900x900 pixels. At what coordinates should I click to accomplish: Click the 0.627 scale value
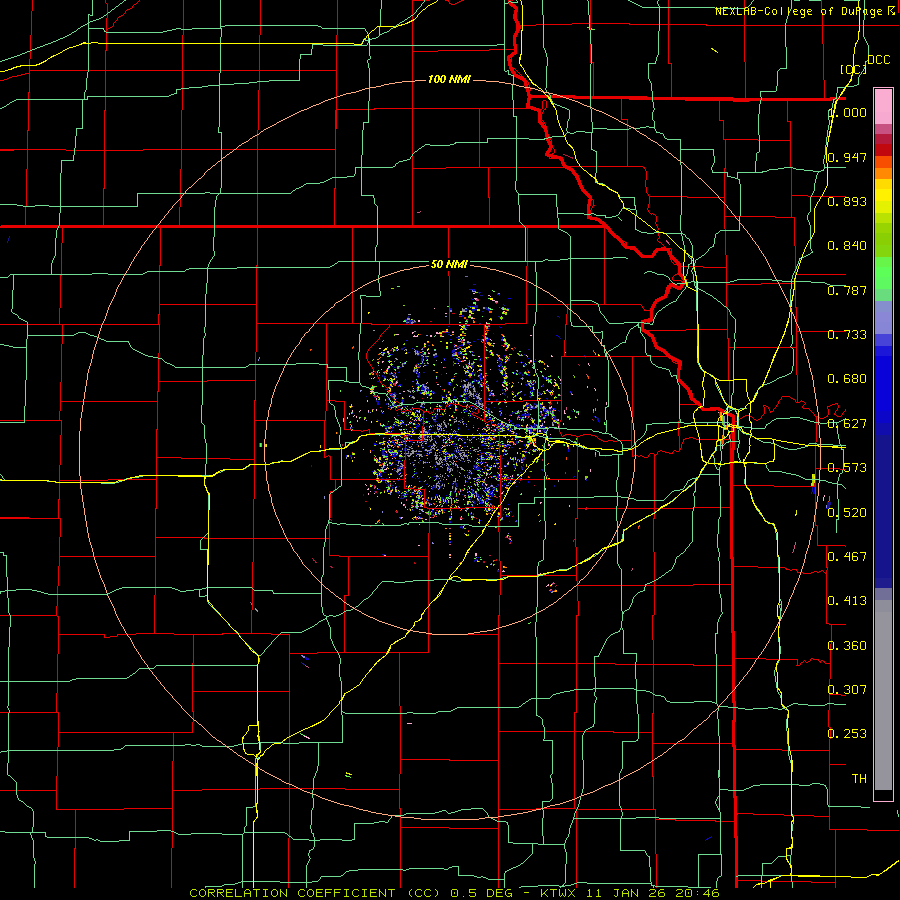click(847, 424)
